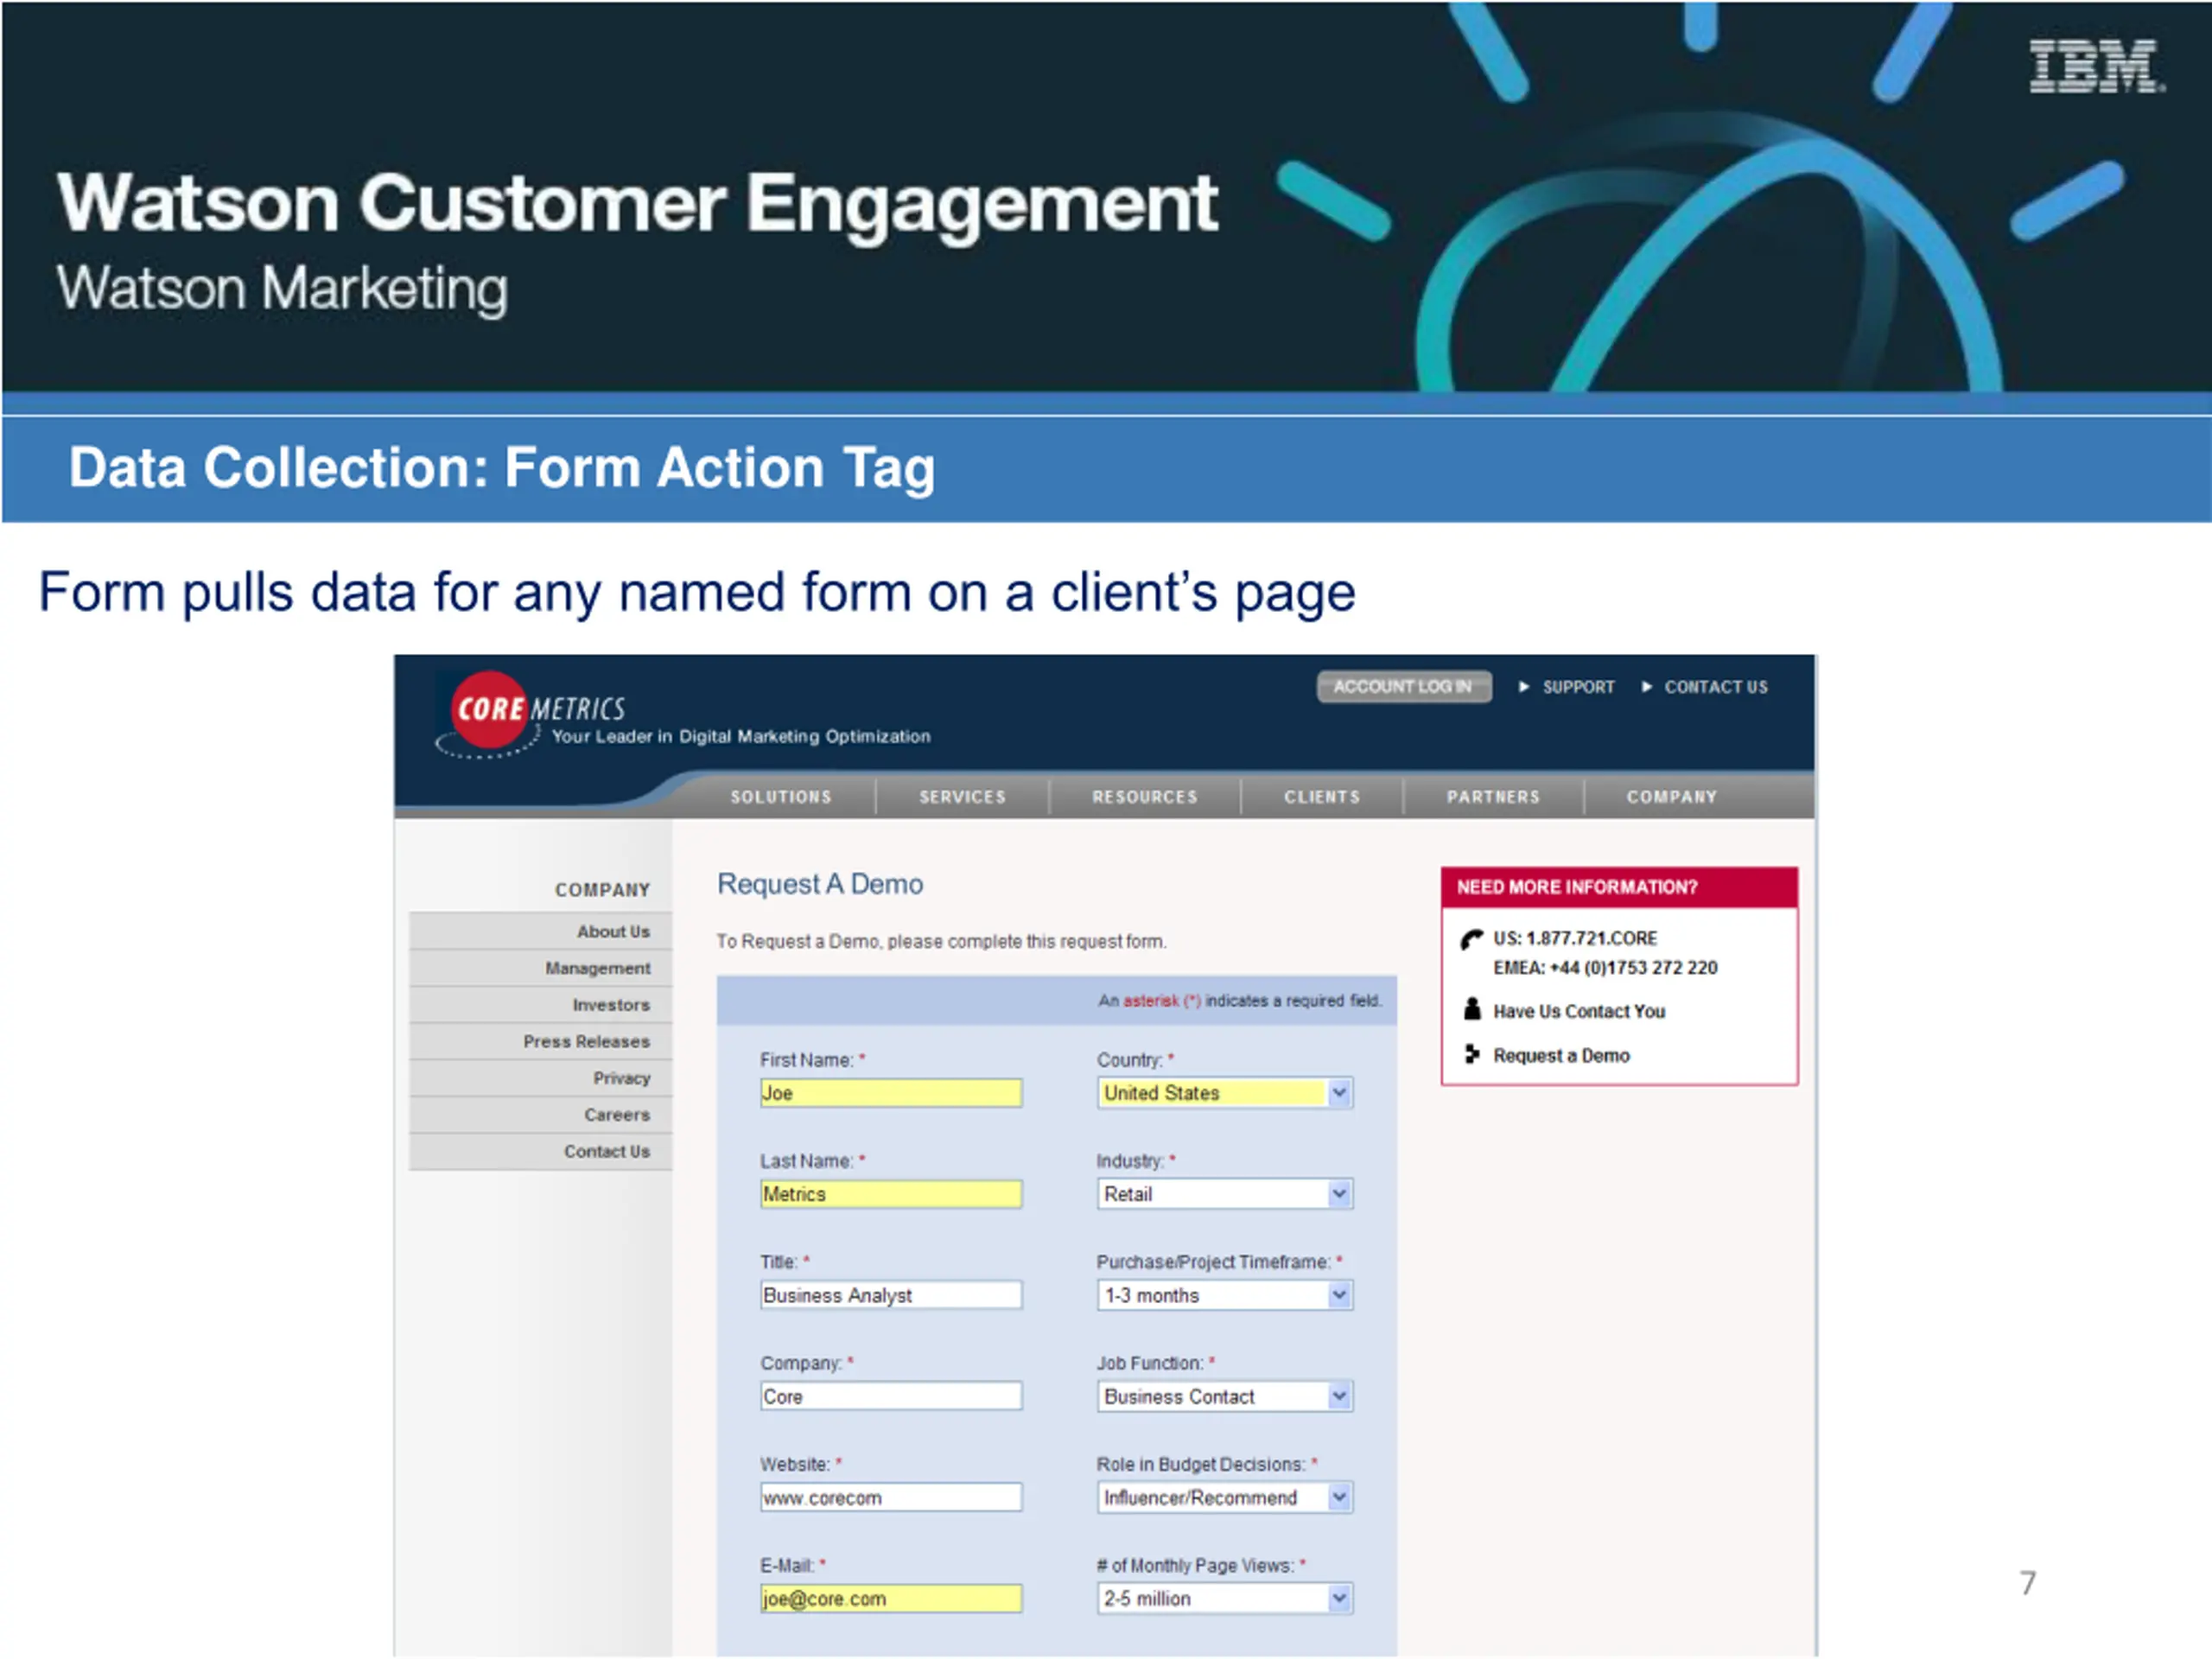2212x1659 pixels.
Task: Click the US: 1.877.721.CORE phone number
Action: coord(1575,938)
